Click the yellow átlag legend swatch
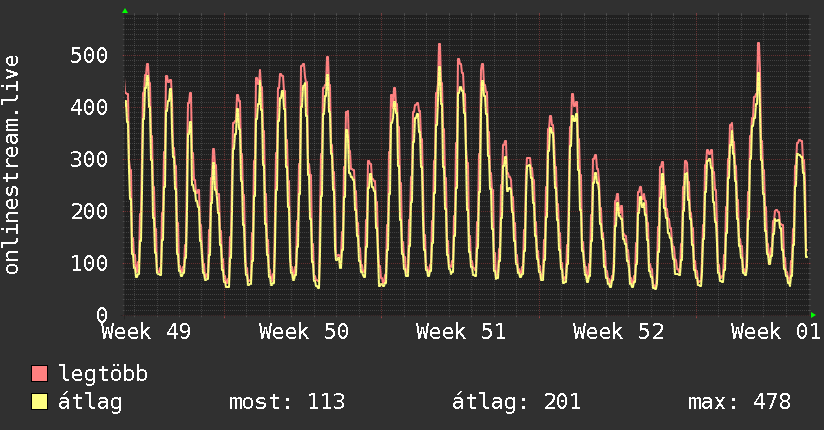The width and height of the screenshot is (824, 430). pos(39,402)
